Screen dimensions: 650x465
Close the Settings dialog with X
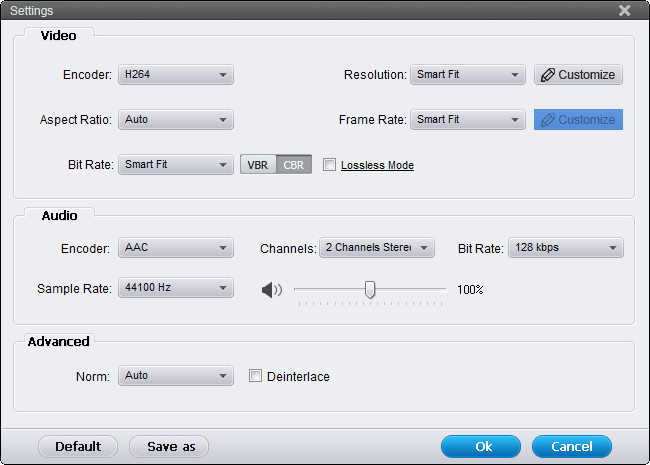(x=624, y=10)
